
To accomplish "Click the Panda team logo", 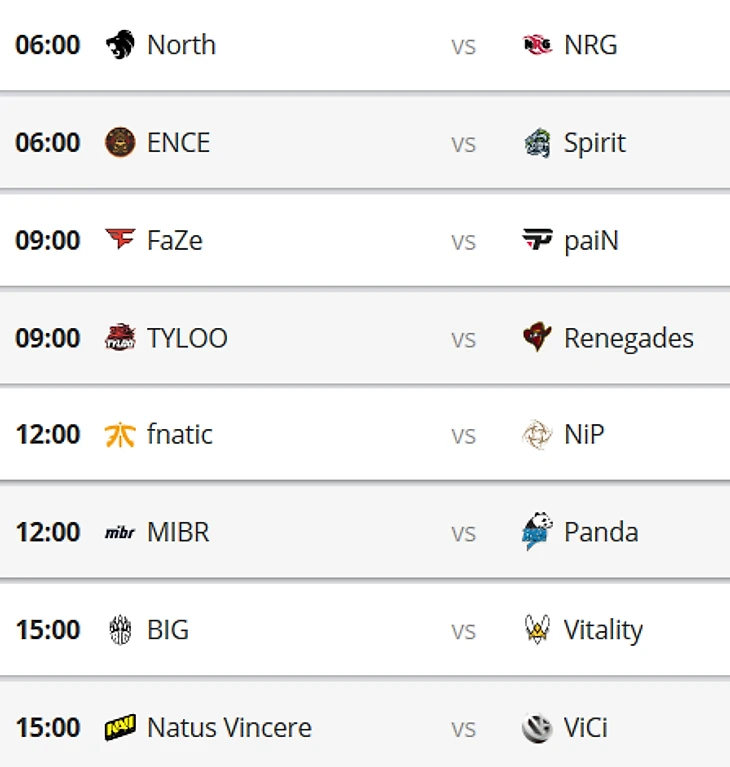I will pos(537,531).
